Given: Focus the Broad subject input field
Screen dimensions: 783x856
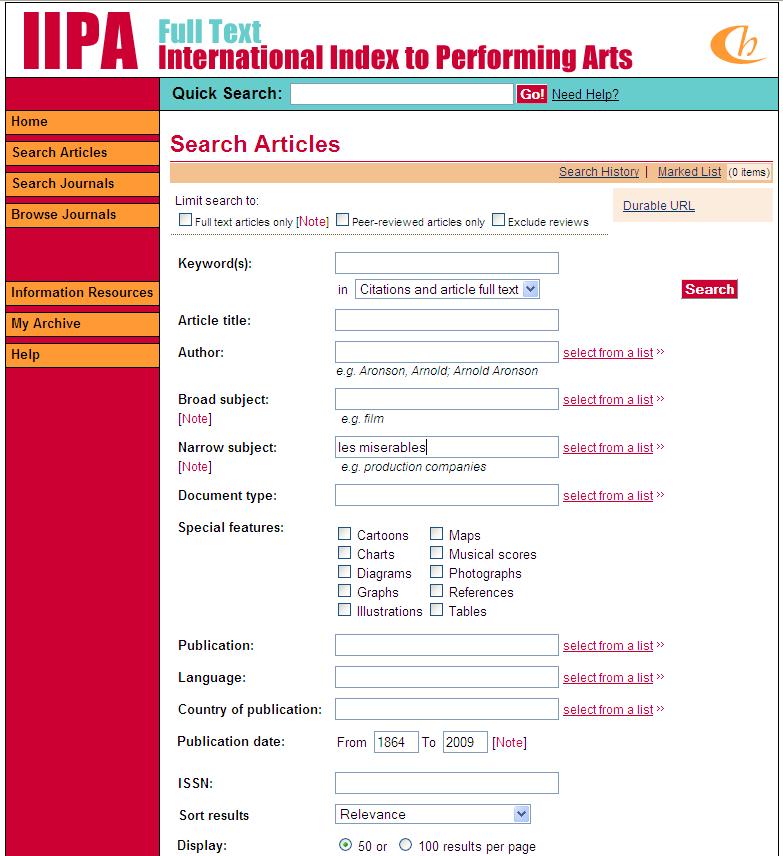Looking at the screenshot, I should (x=447, y=399).
